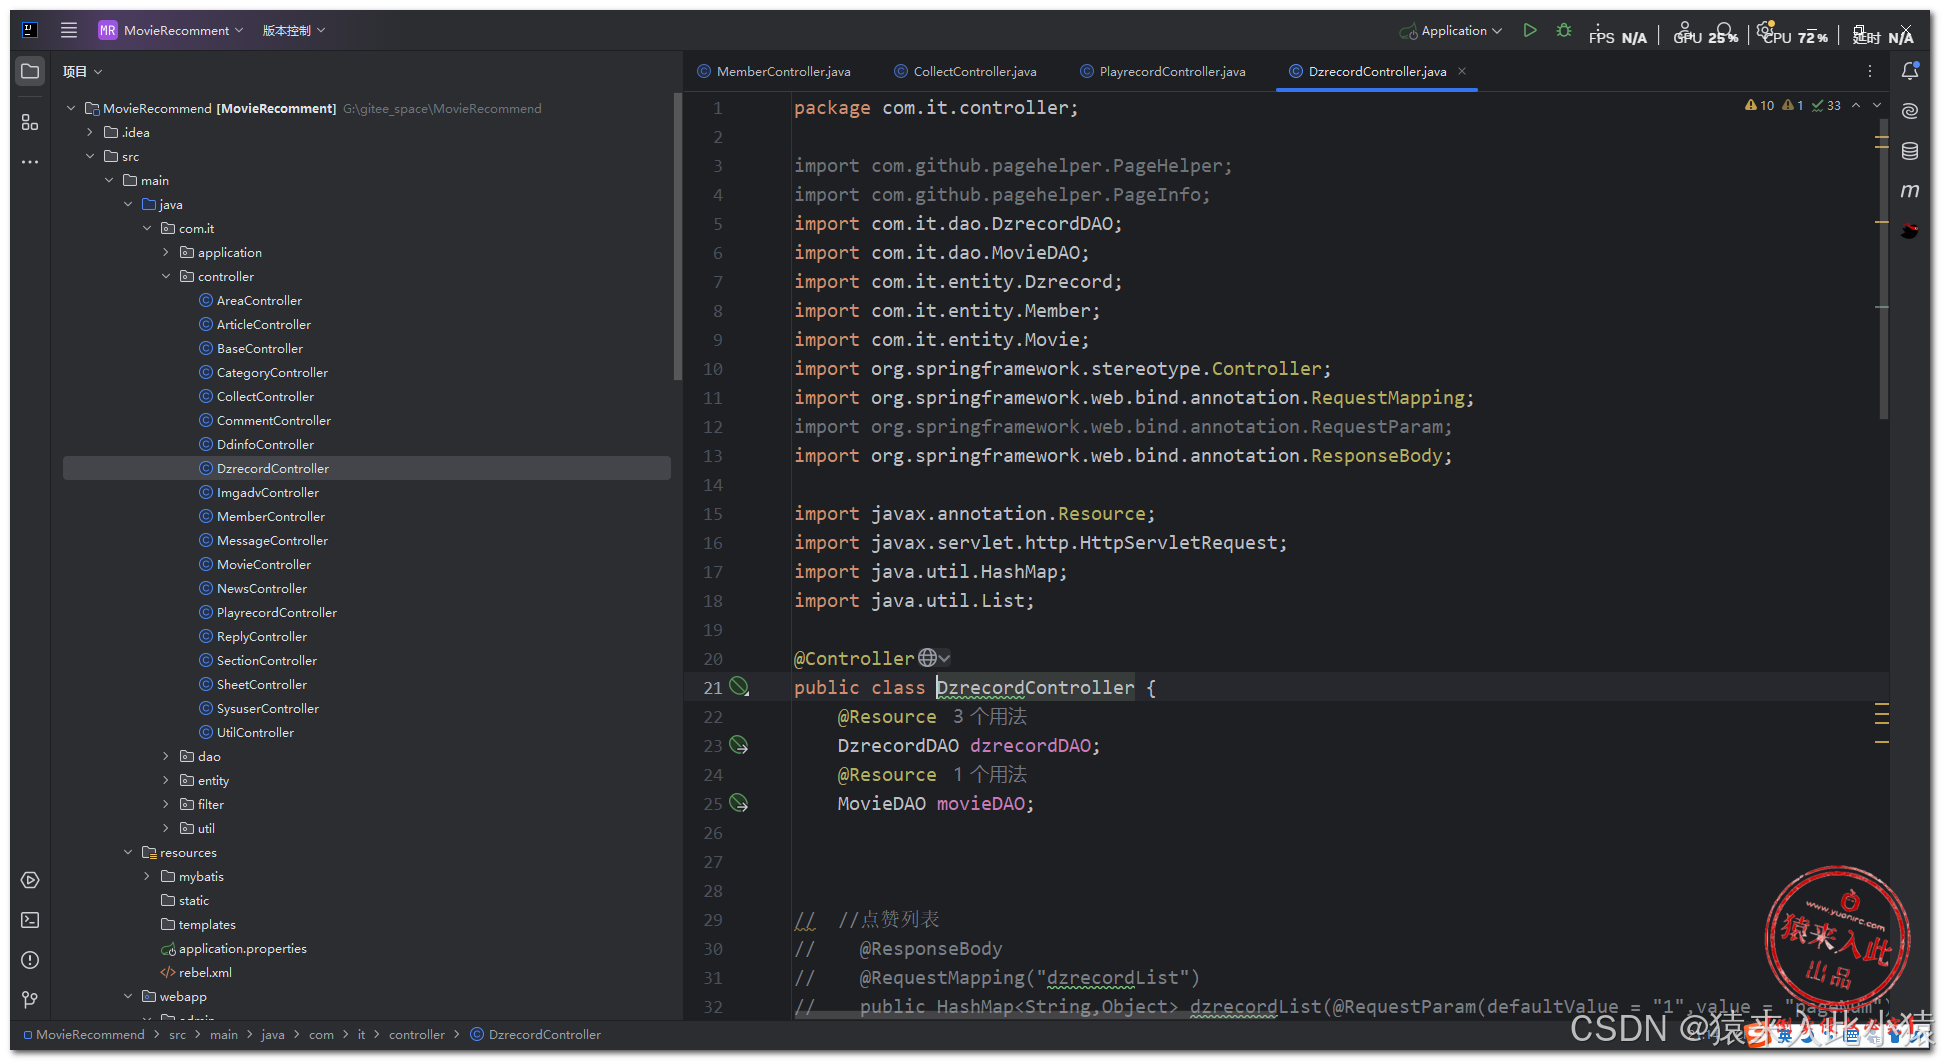Open application.properties file

(242, 948)
